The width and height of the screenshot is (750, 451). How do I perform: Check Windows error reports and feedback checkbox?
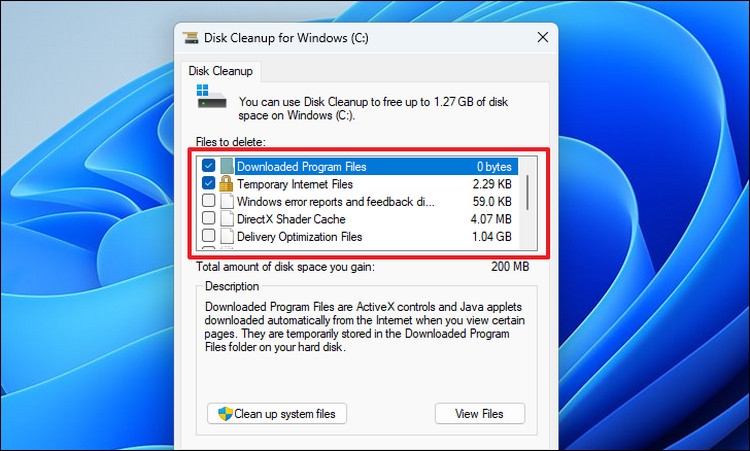tap(208, 200)
